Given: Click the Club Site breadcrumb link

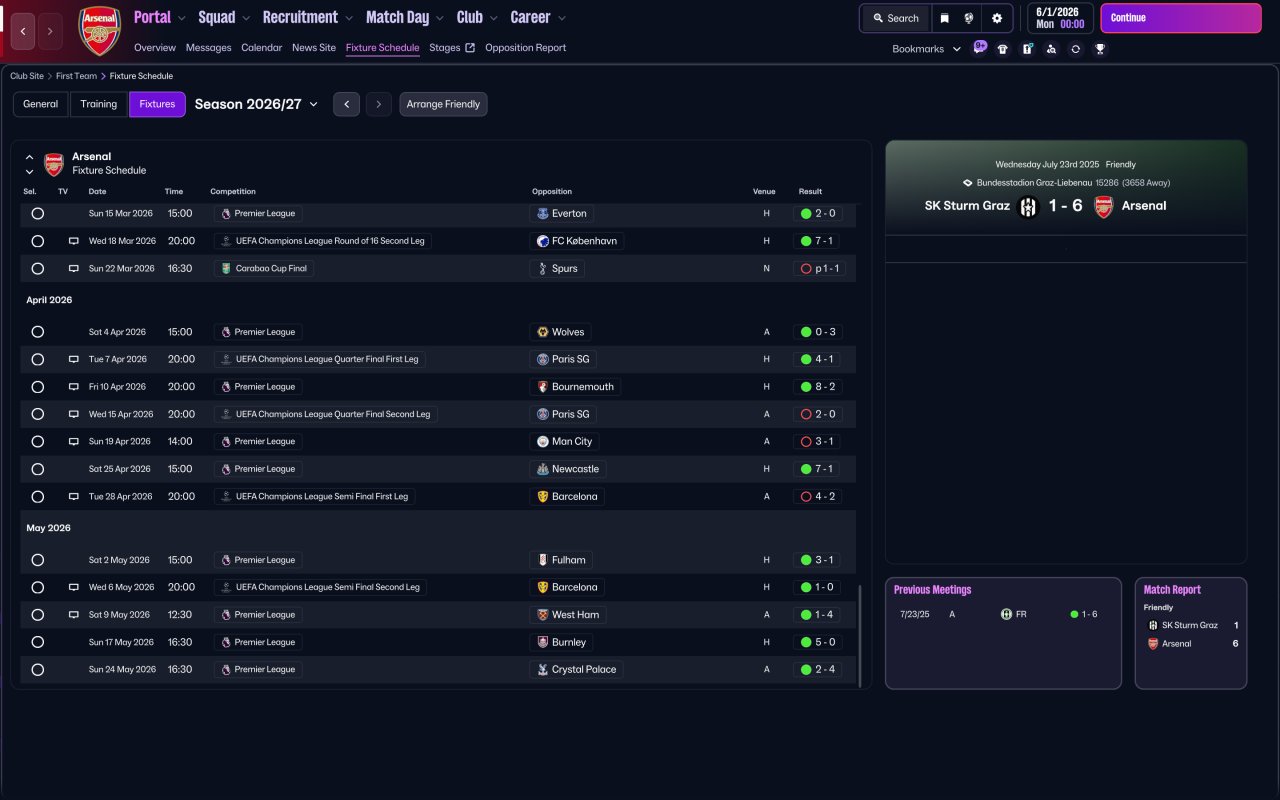Looking at the screenshot, I should pos(28,76).
